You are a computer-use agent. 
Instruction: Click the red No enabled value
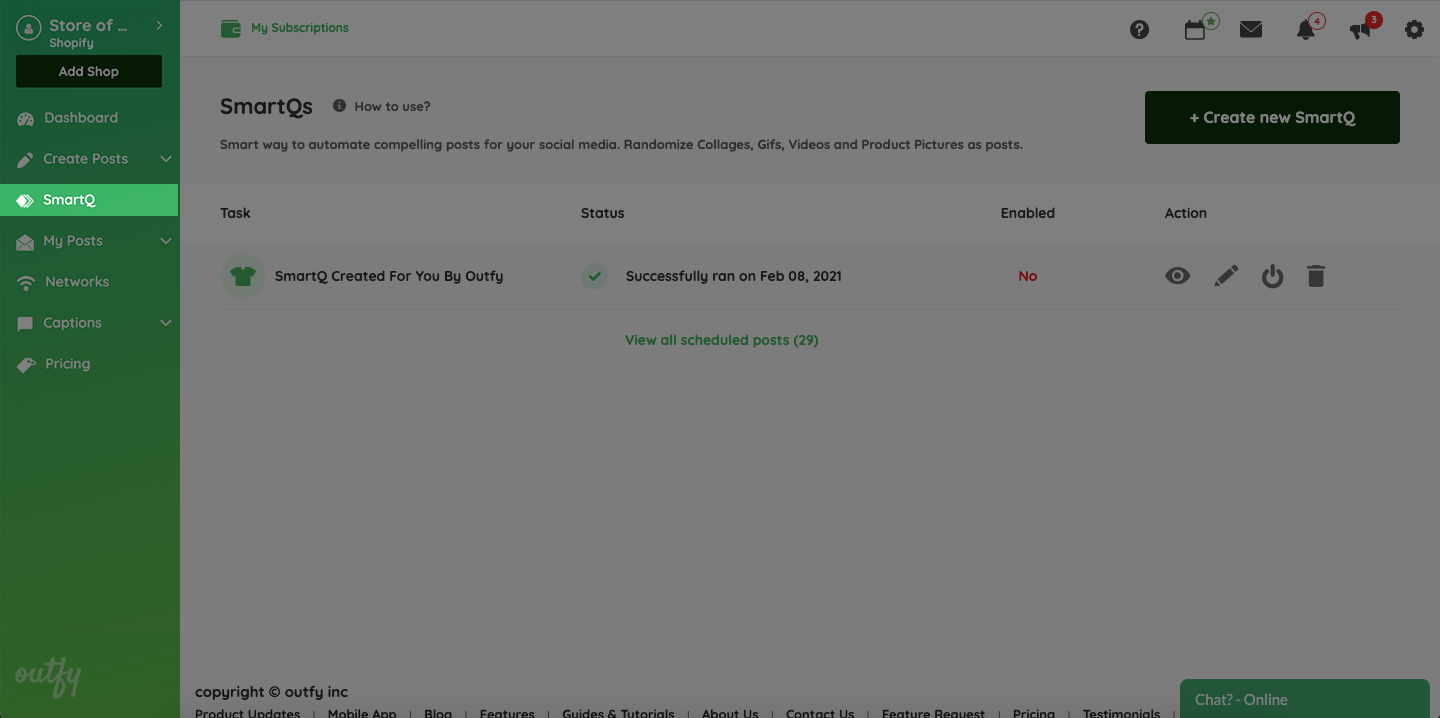[x=1028, y=276]
